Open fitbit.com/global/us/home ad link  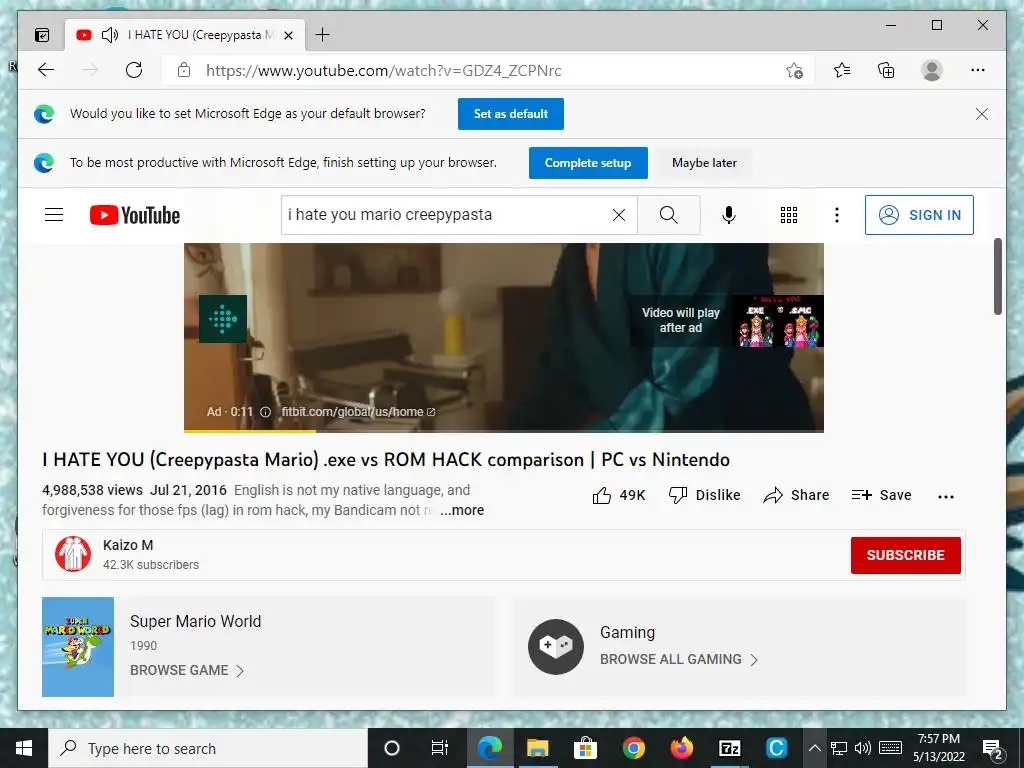358,412
